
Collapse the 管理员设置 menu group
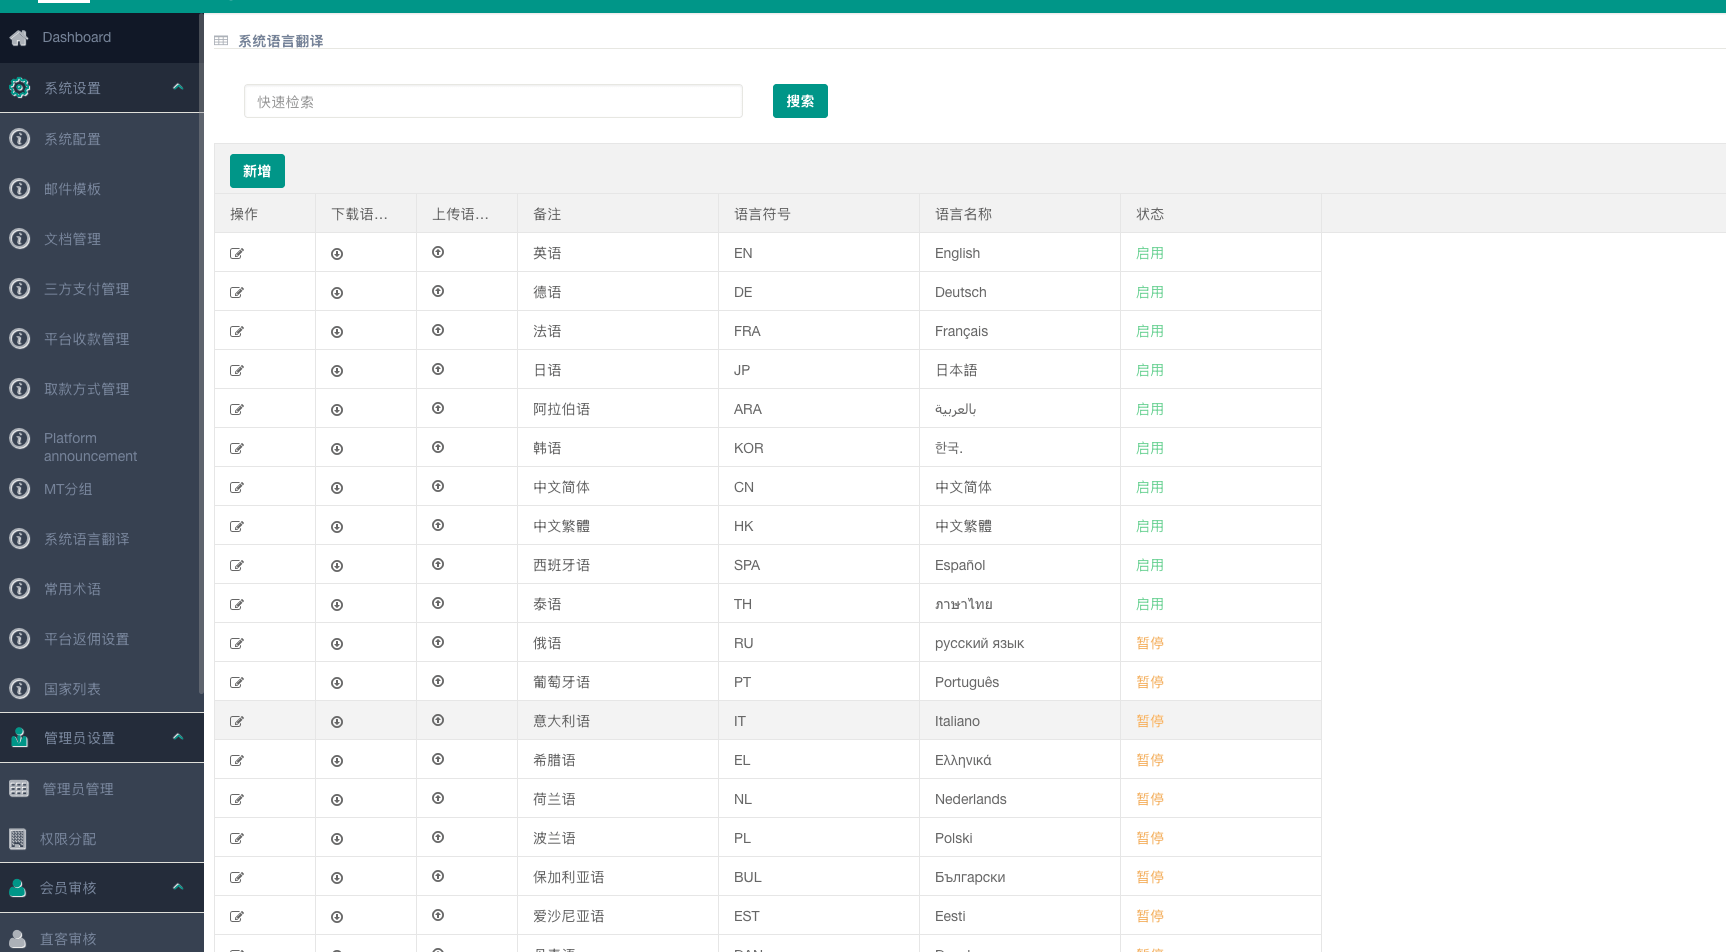click(x=178, y=737)
